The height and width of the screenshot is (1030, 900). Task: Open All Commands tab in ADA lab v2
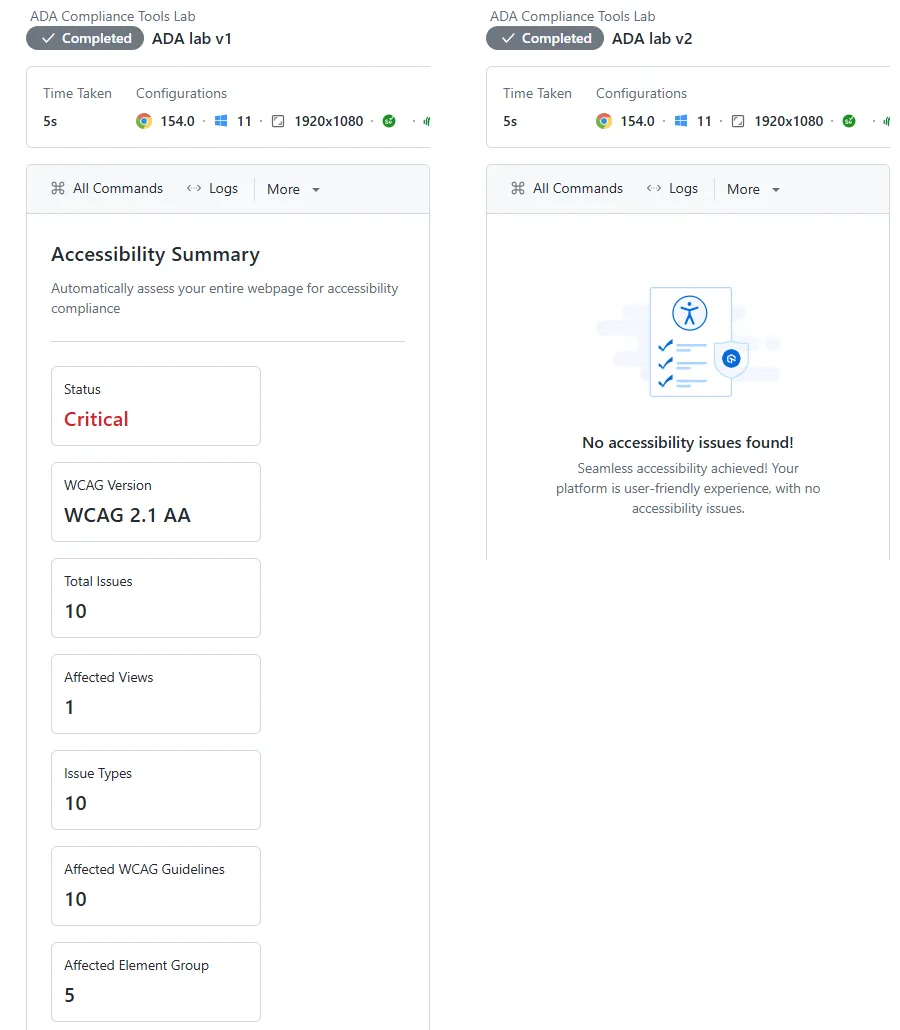point(567,189)
